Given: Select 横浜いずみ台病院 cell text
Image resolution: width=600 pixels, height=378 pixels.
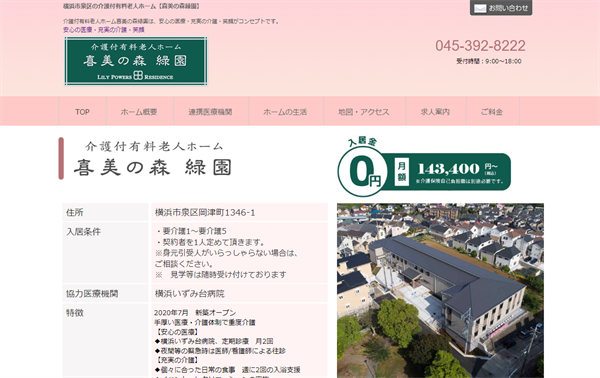Looking at the screenshot, I should point(190,293).
